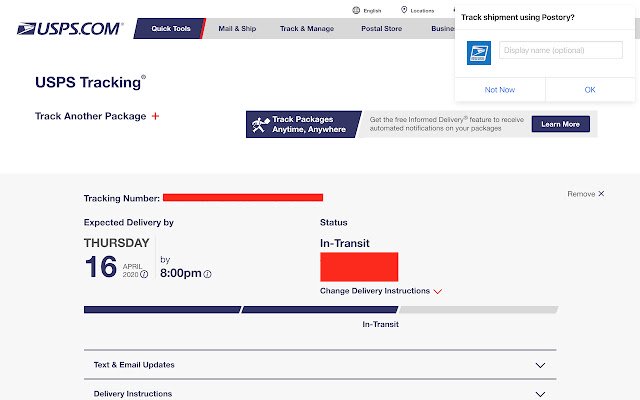
Task: Click the Locations pin icon
Action: (x=404, y=10)
